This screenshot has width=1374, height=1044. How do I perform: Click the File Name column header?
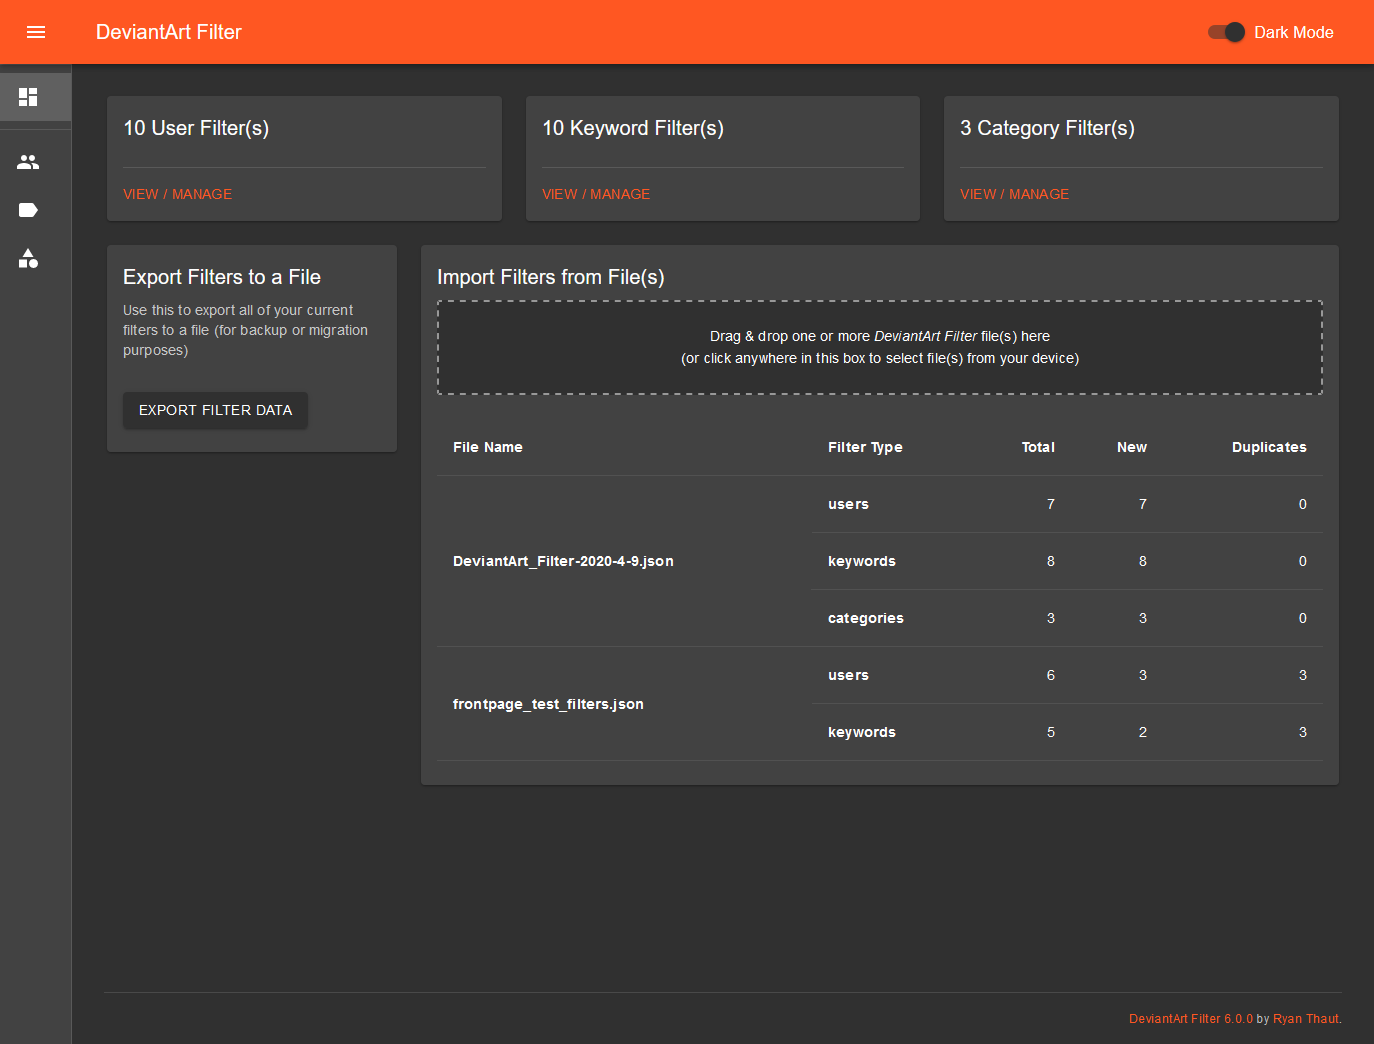488,447
